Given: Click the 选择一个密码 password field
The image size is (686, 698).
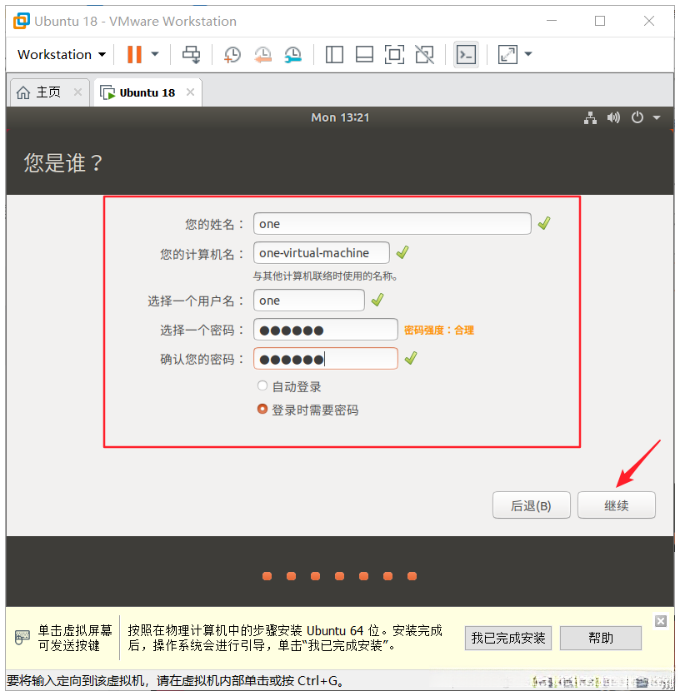Looking at the screenshot, I should [325, 330].
